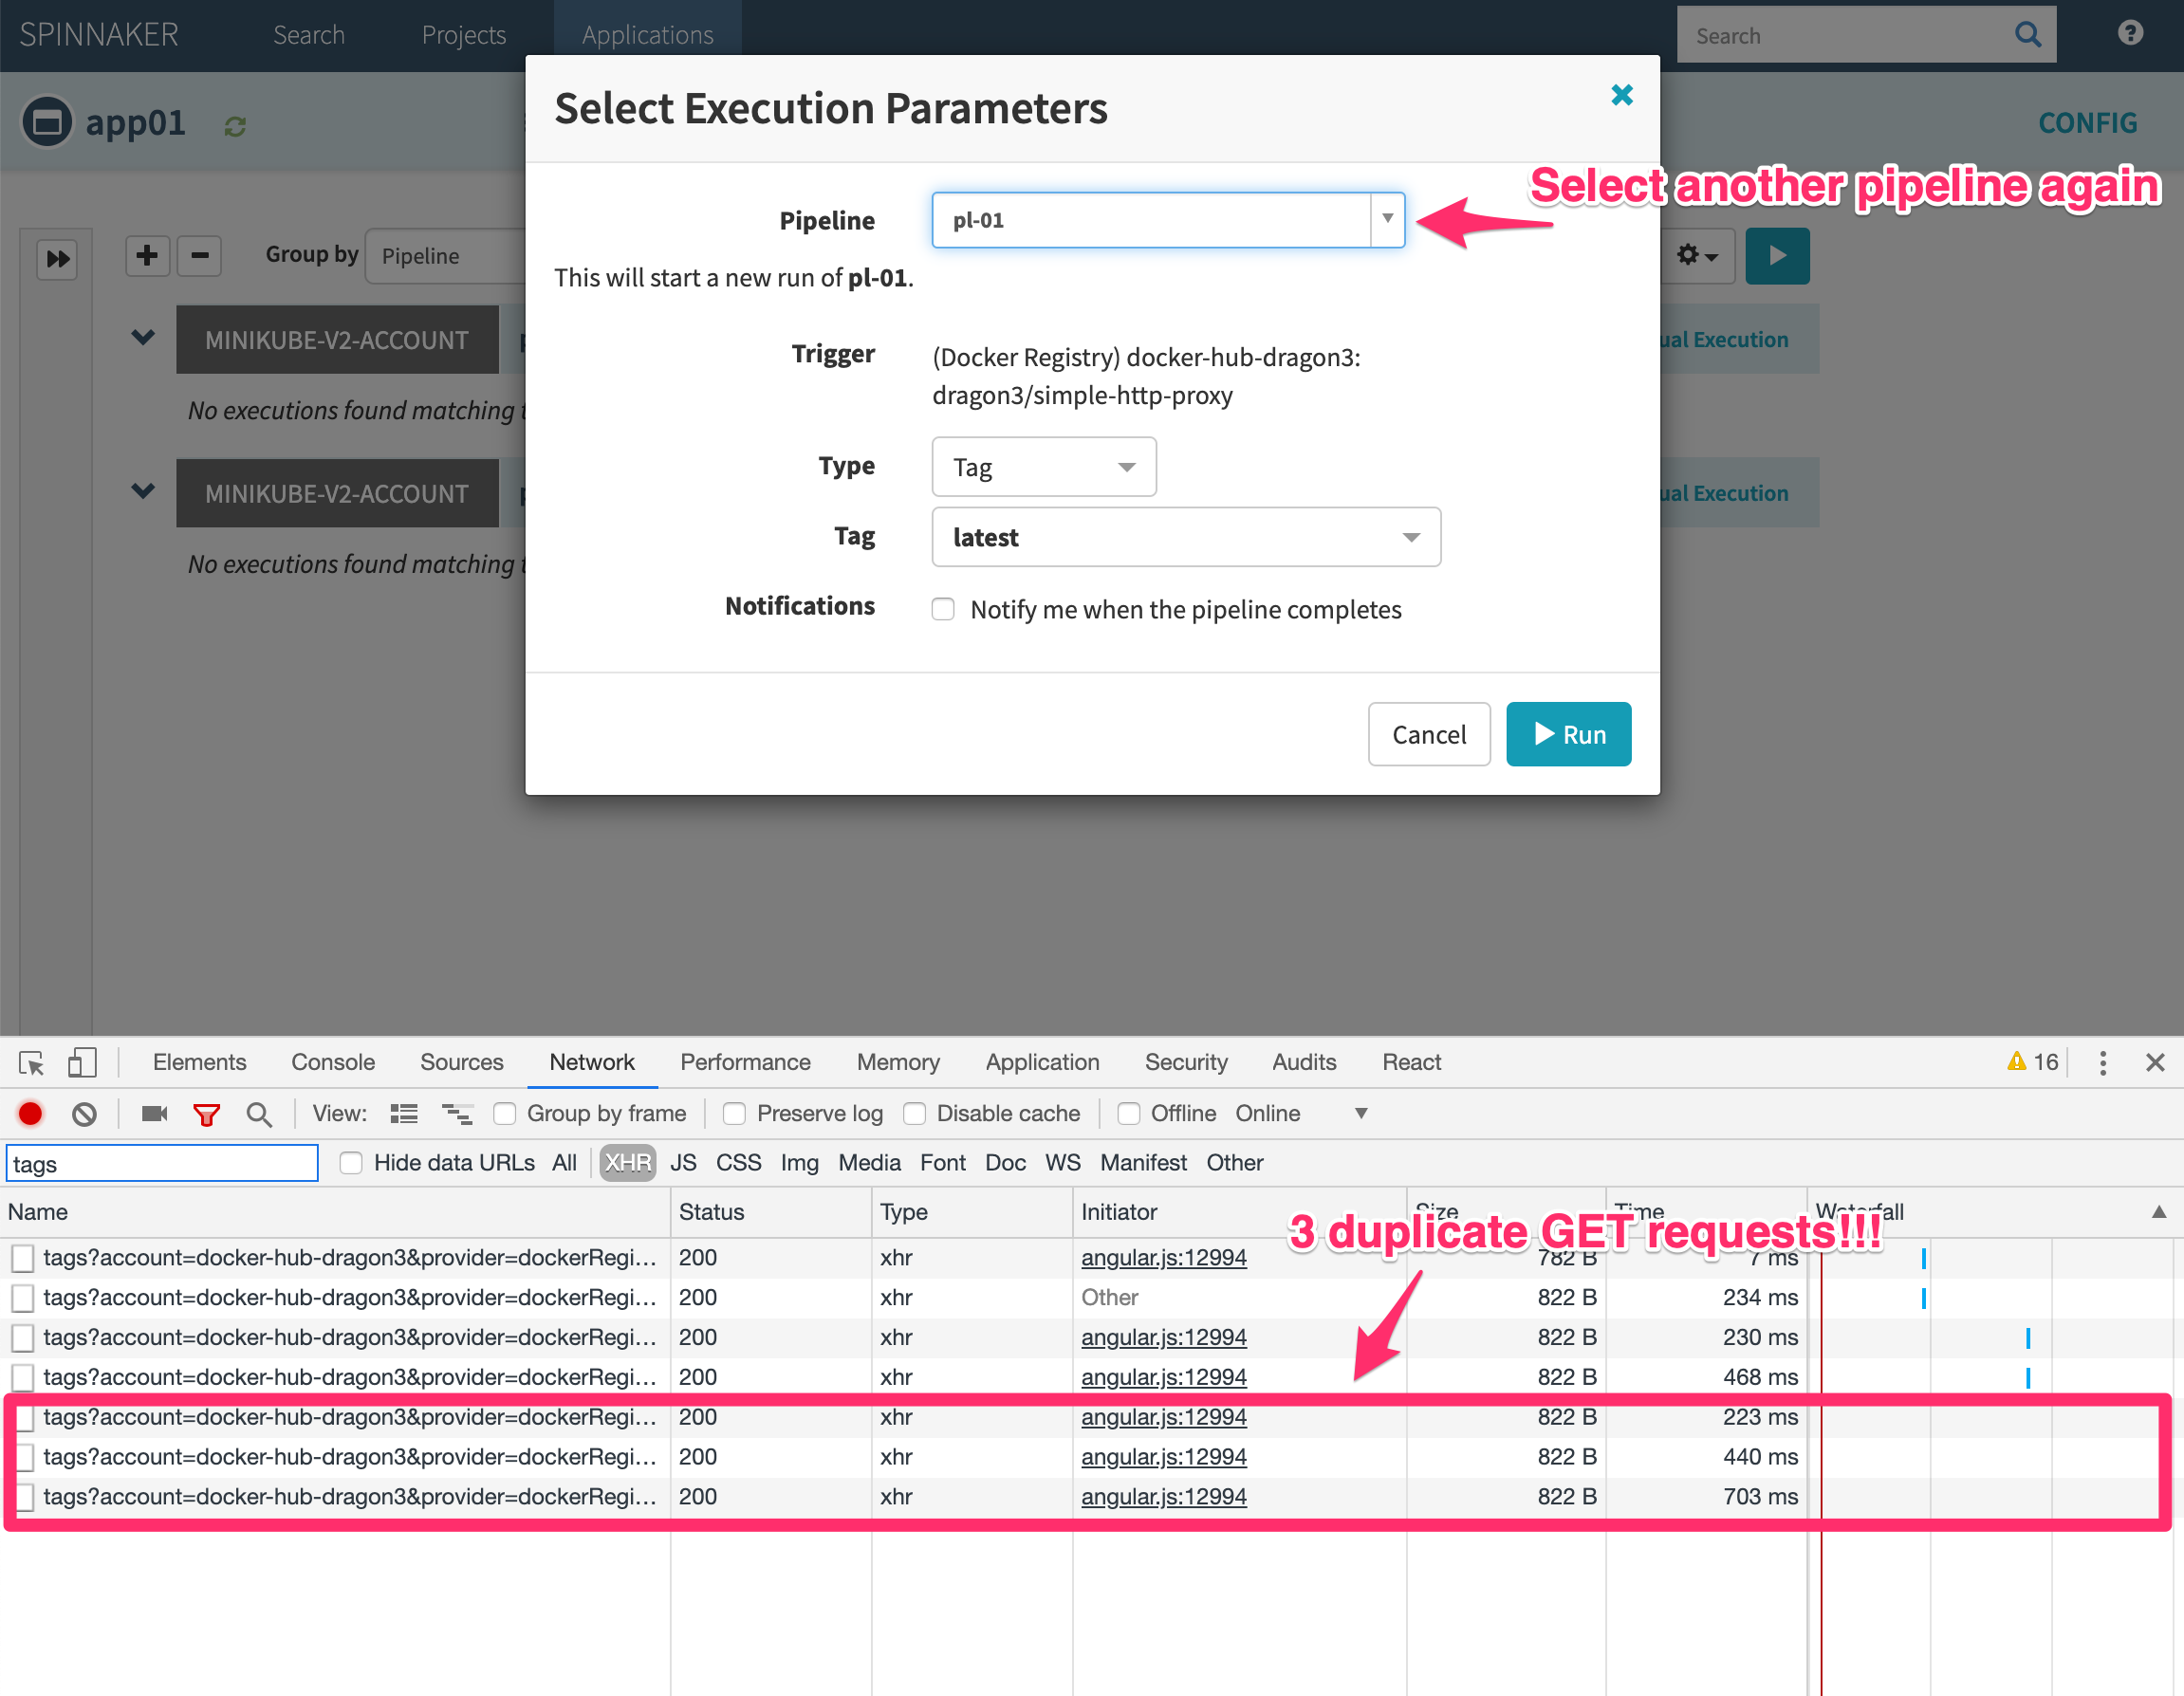2184x1696 pixels.
Task: Toggle the device toolbar icon
Action: (81, 1062)
